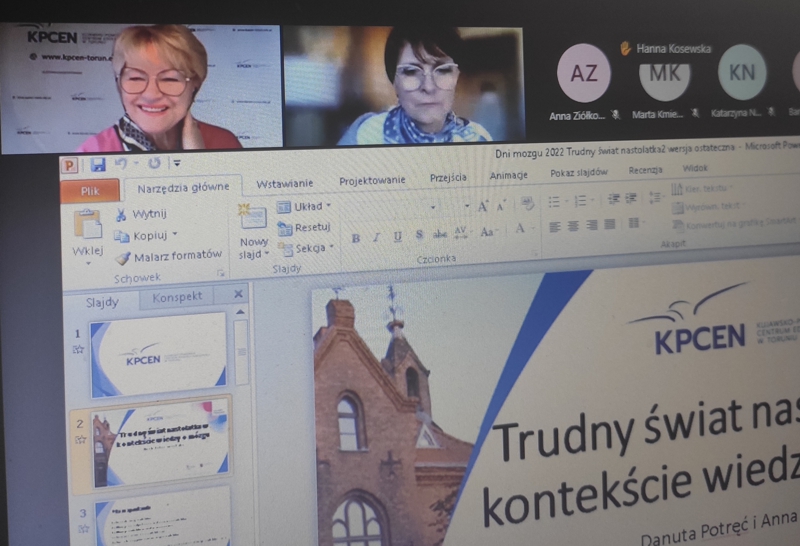Open the Układ layout dropdown
Image resolution: width=800 pixels, height=546 pixels.
303,207
